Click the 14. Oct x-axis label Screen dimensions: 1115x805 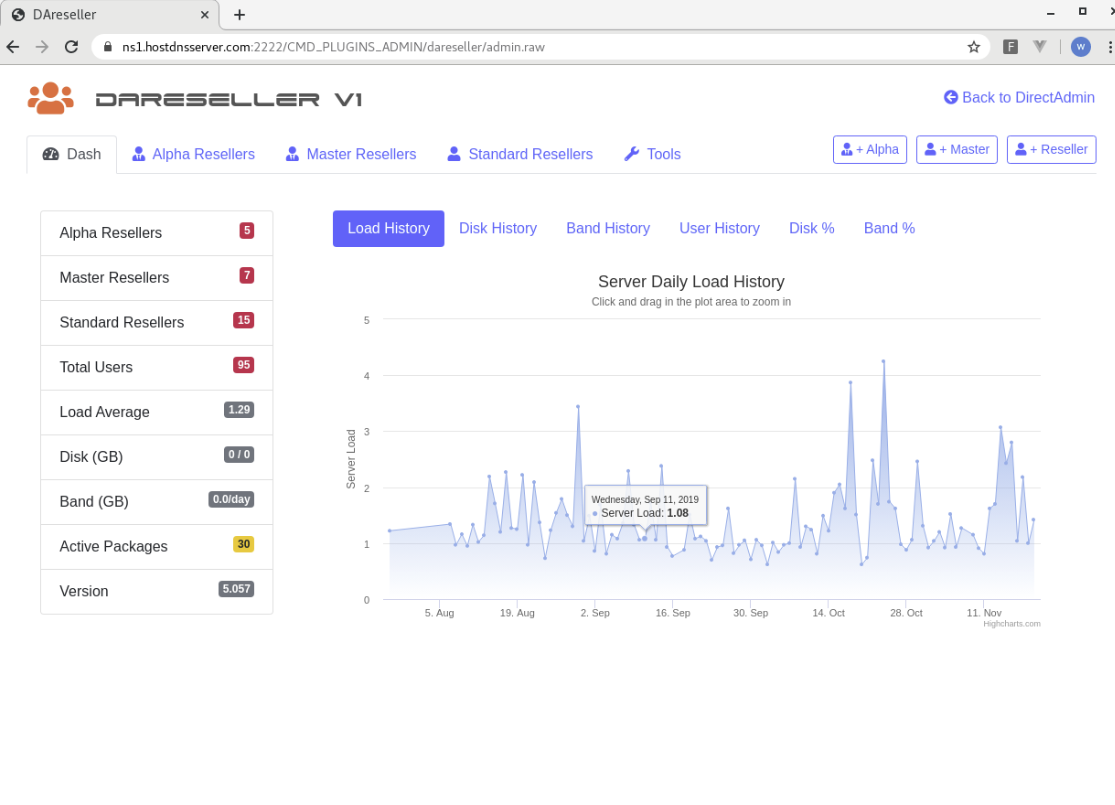pos(828,613)
